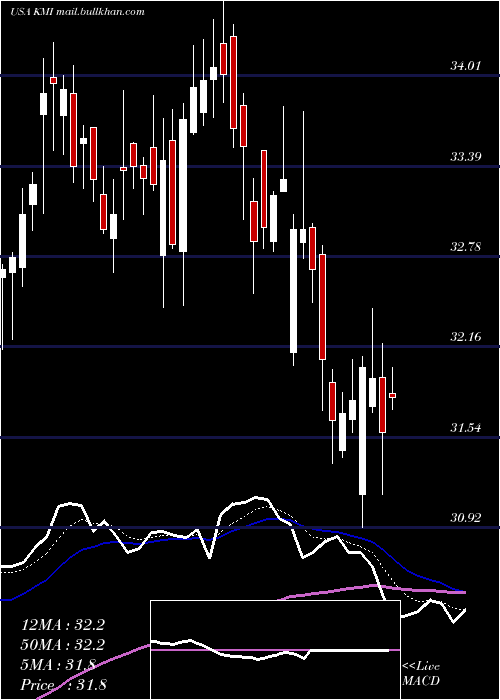Click the 30.92 price level label
The height and width of the screenshot is (700, 500).
(x=466, y=518)
